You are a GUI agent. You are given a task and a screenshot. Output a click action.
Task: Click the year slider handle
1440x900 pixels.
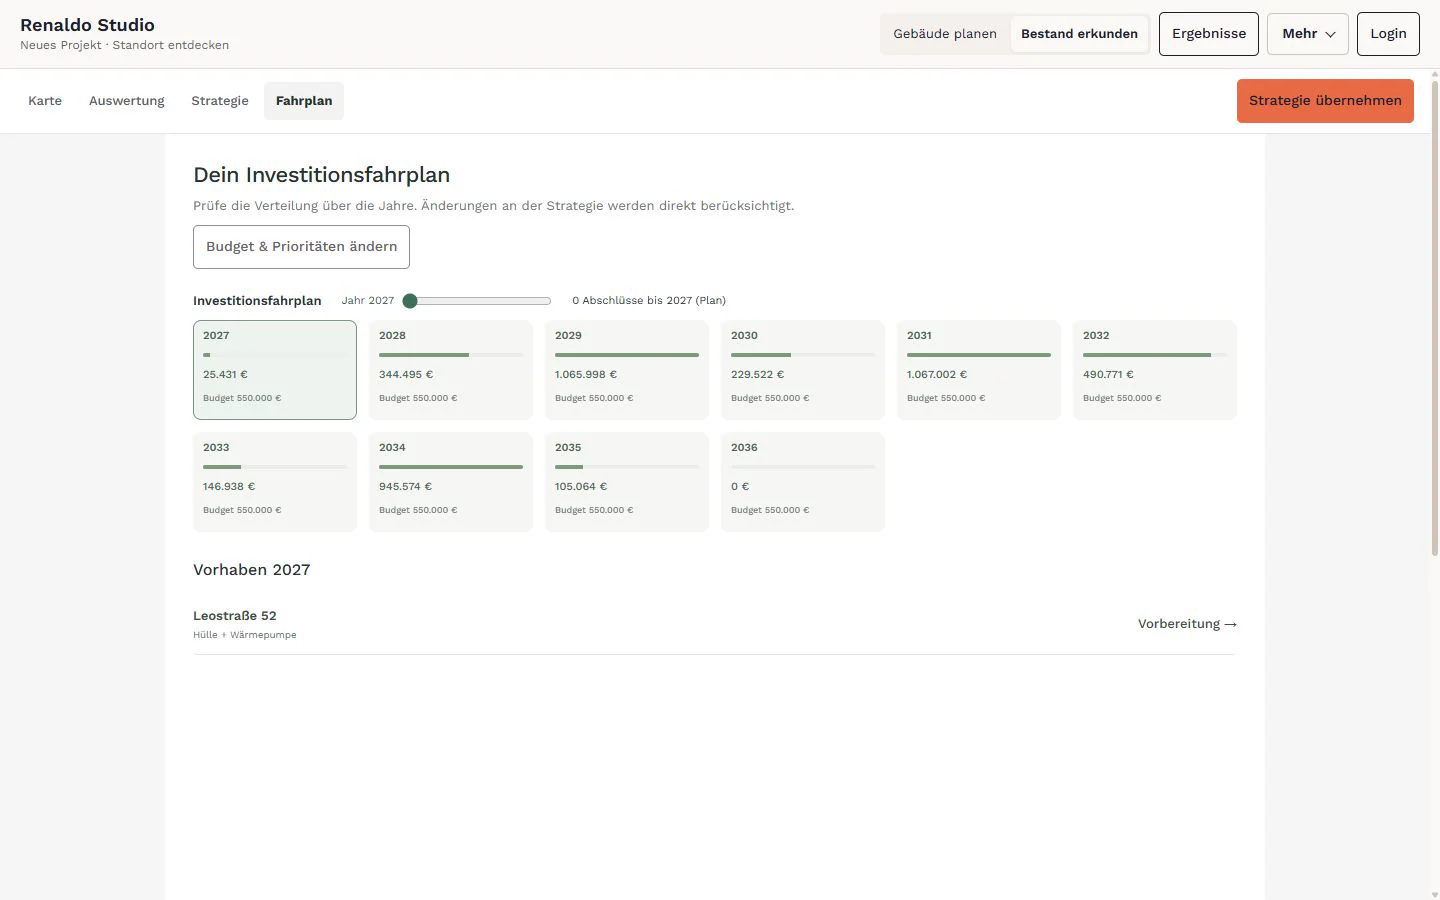coord(410,301)
